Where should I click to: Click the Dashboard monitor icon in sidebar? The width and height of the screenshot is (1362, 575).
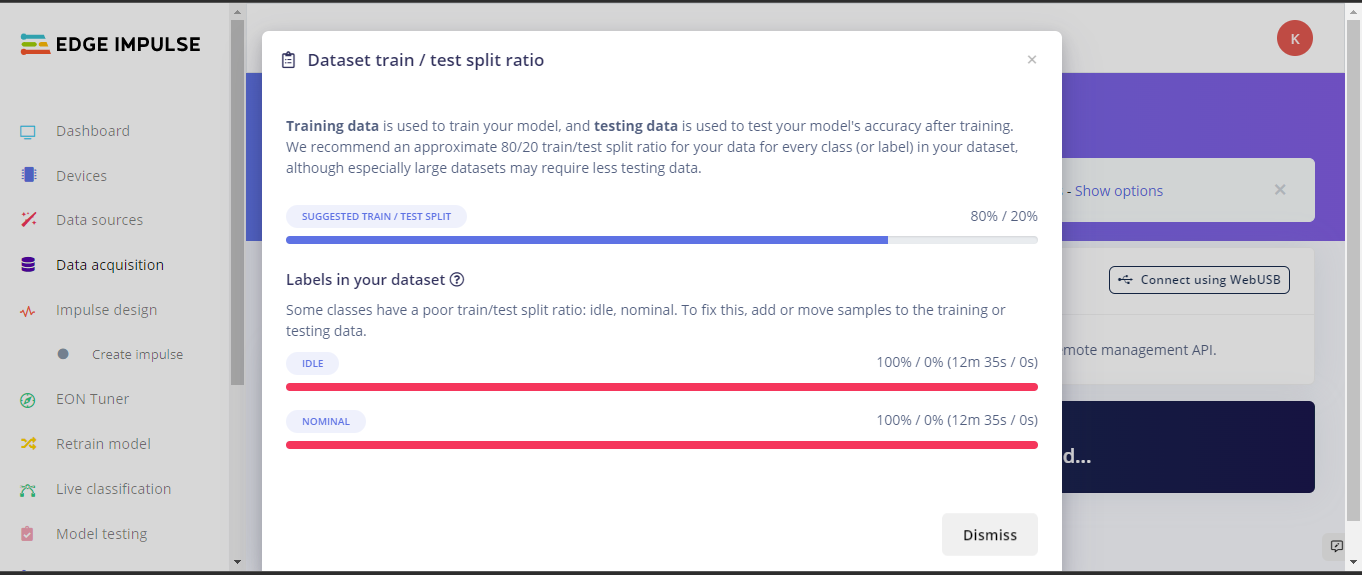[28, 131]
